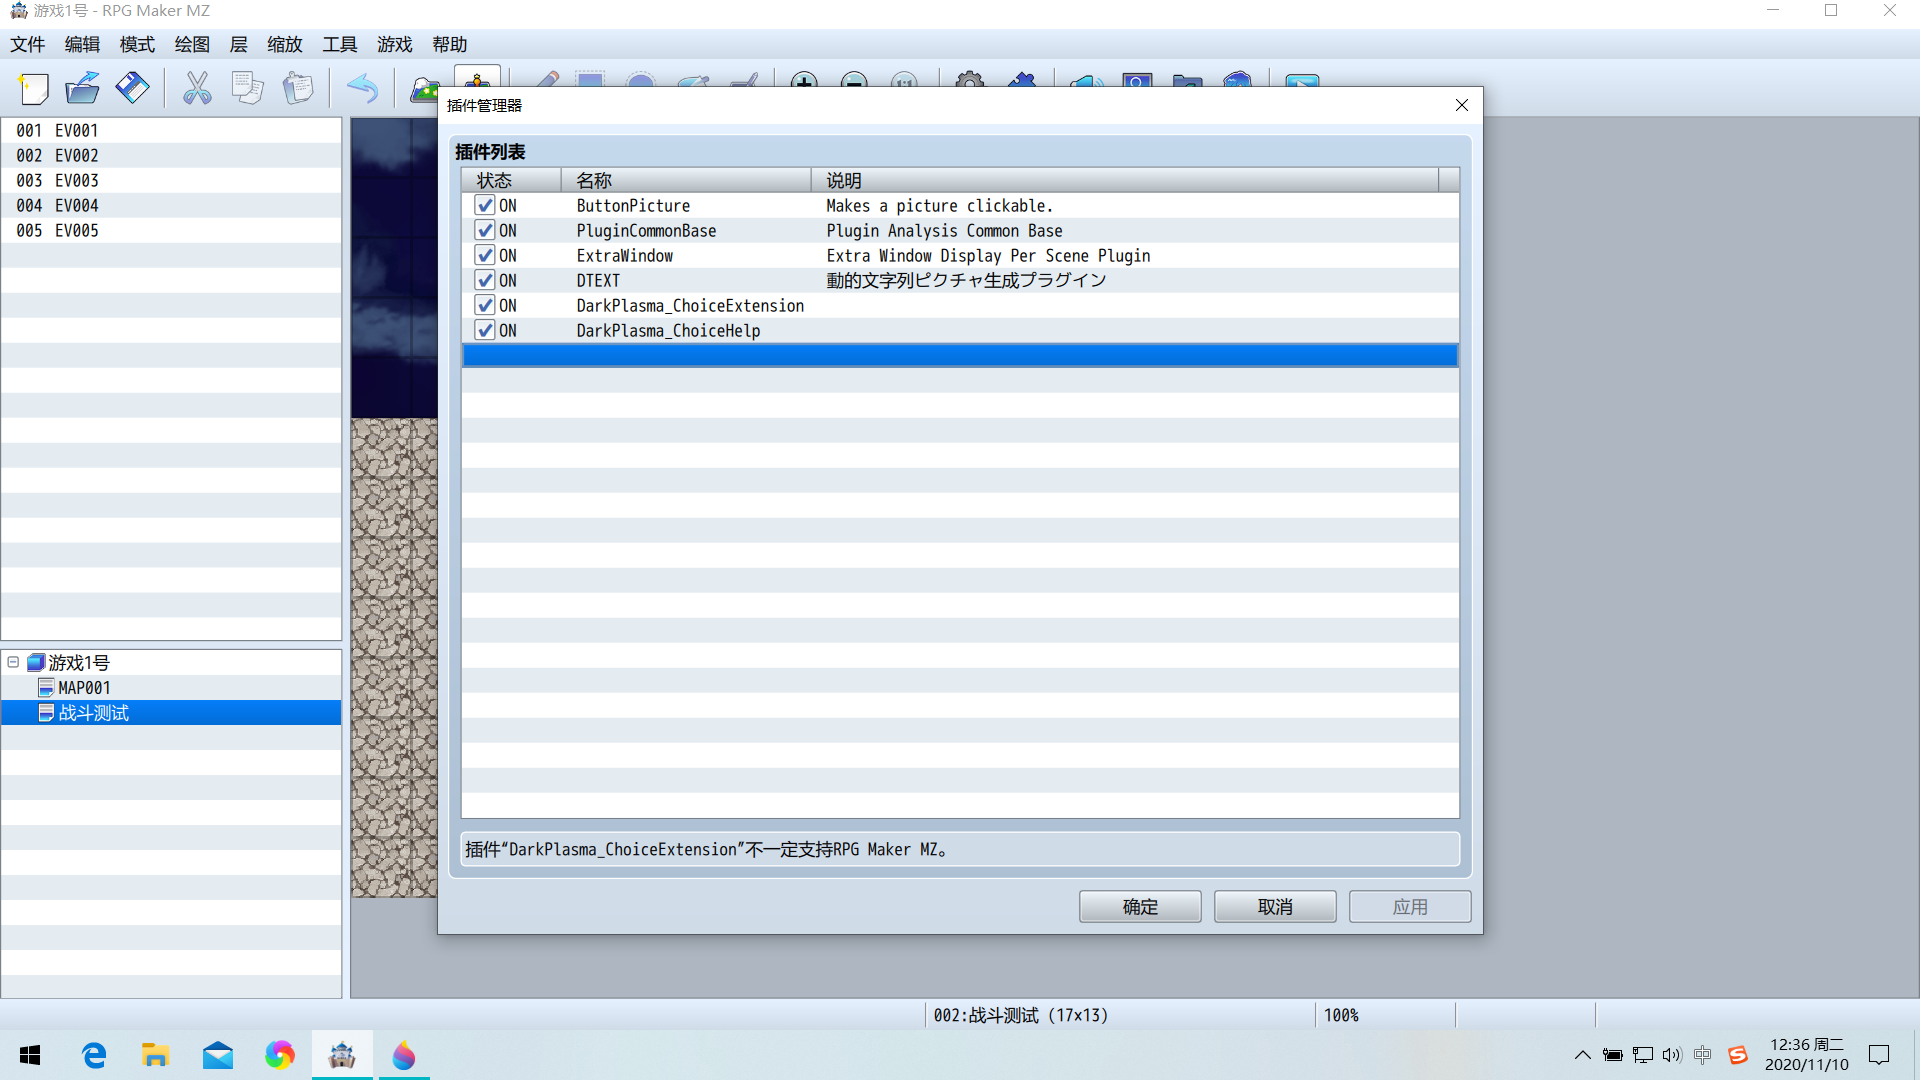Uncheck the ButtonPicture plugin checkbox

click(485, 205)
